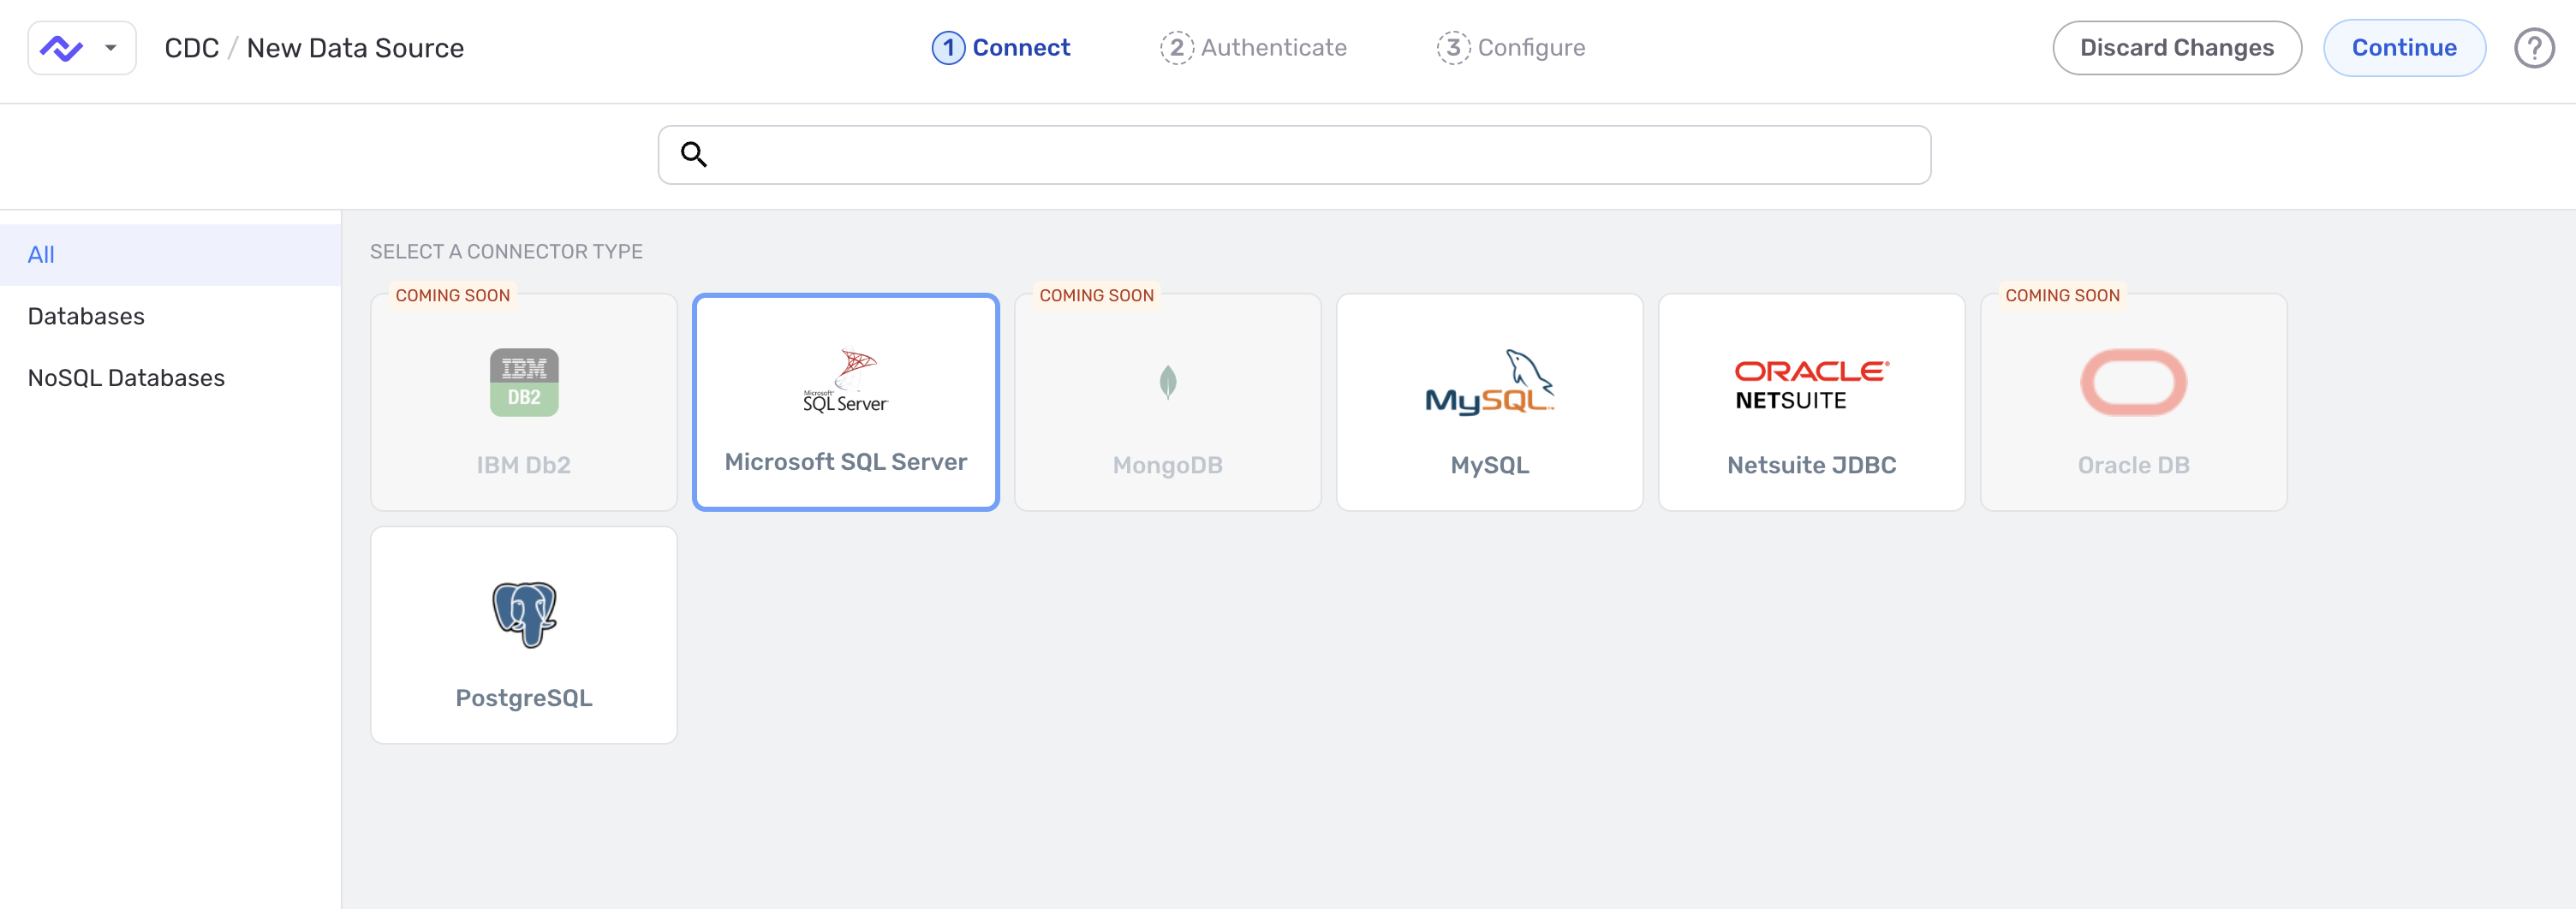Choose the MySQL connector label
This screenshot has width=2576, height=909.
point(1490,465)
